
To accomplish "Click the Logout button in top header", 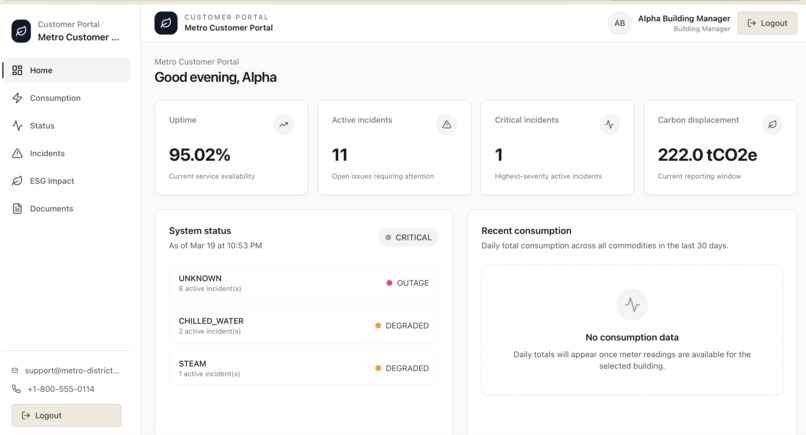I will (x=767, y=23).
